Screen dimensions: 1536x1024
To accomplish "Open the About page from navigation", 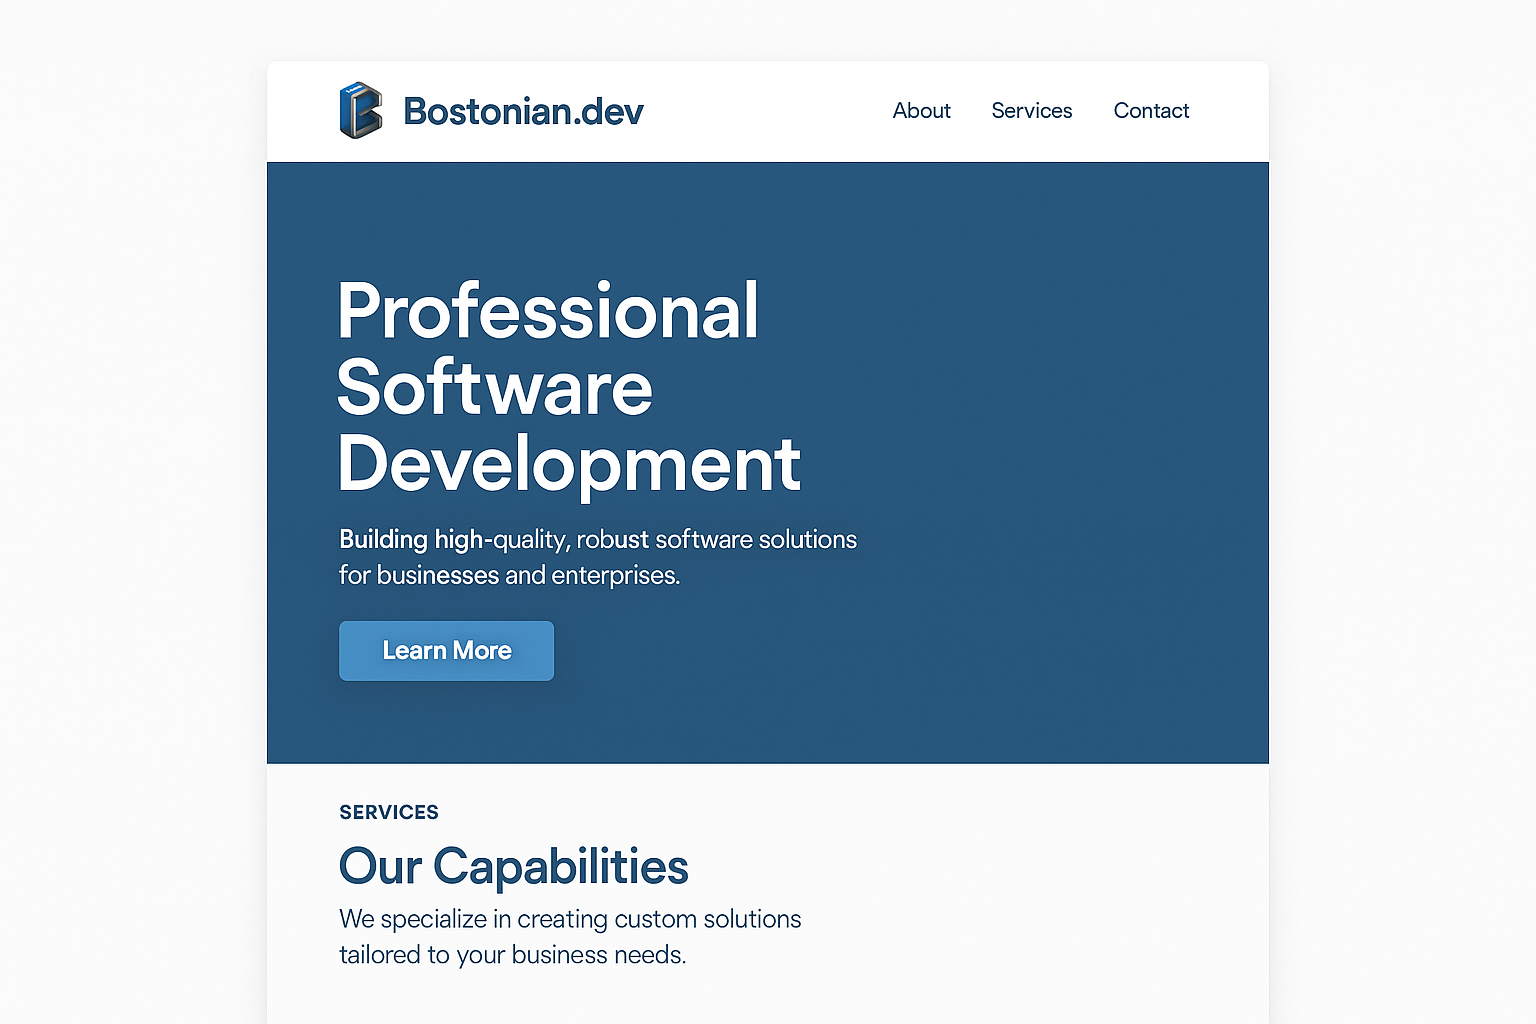I will [921, 111].
